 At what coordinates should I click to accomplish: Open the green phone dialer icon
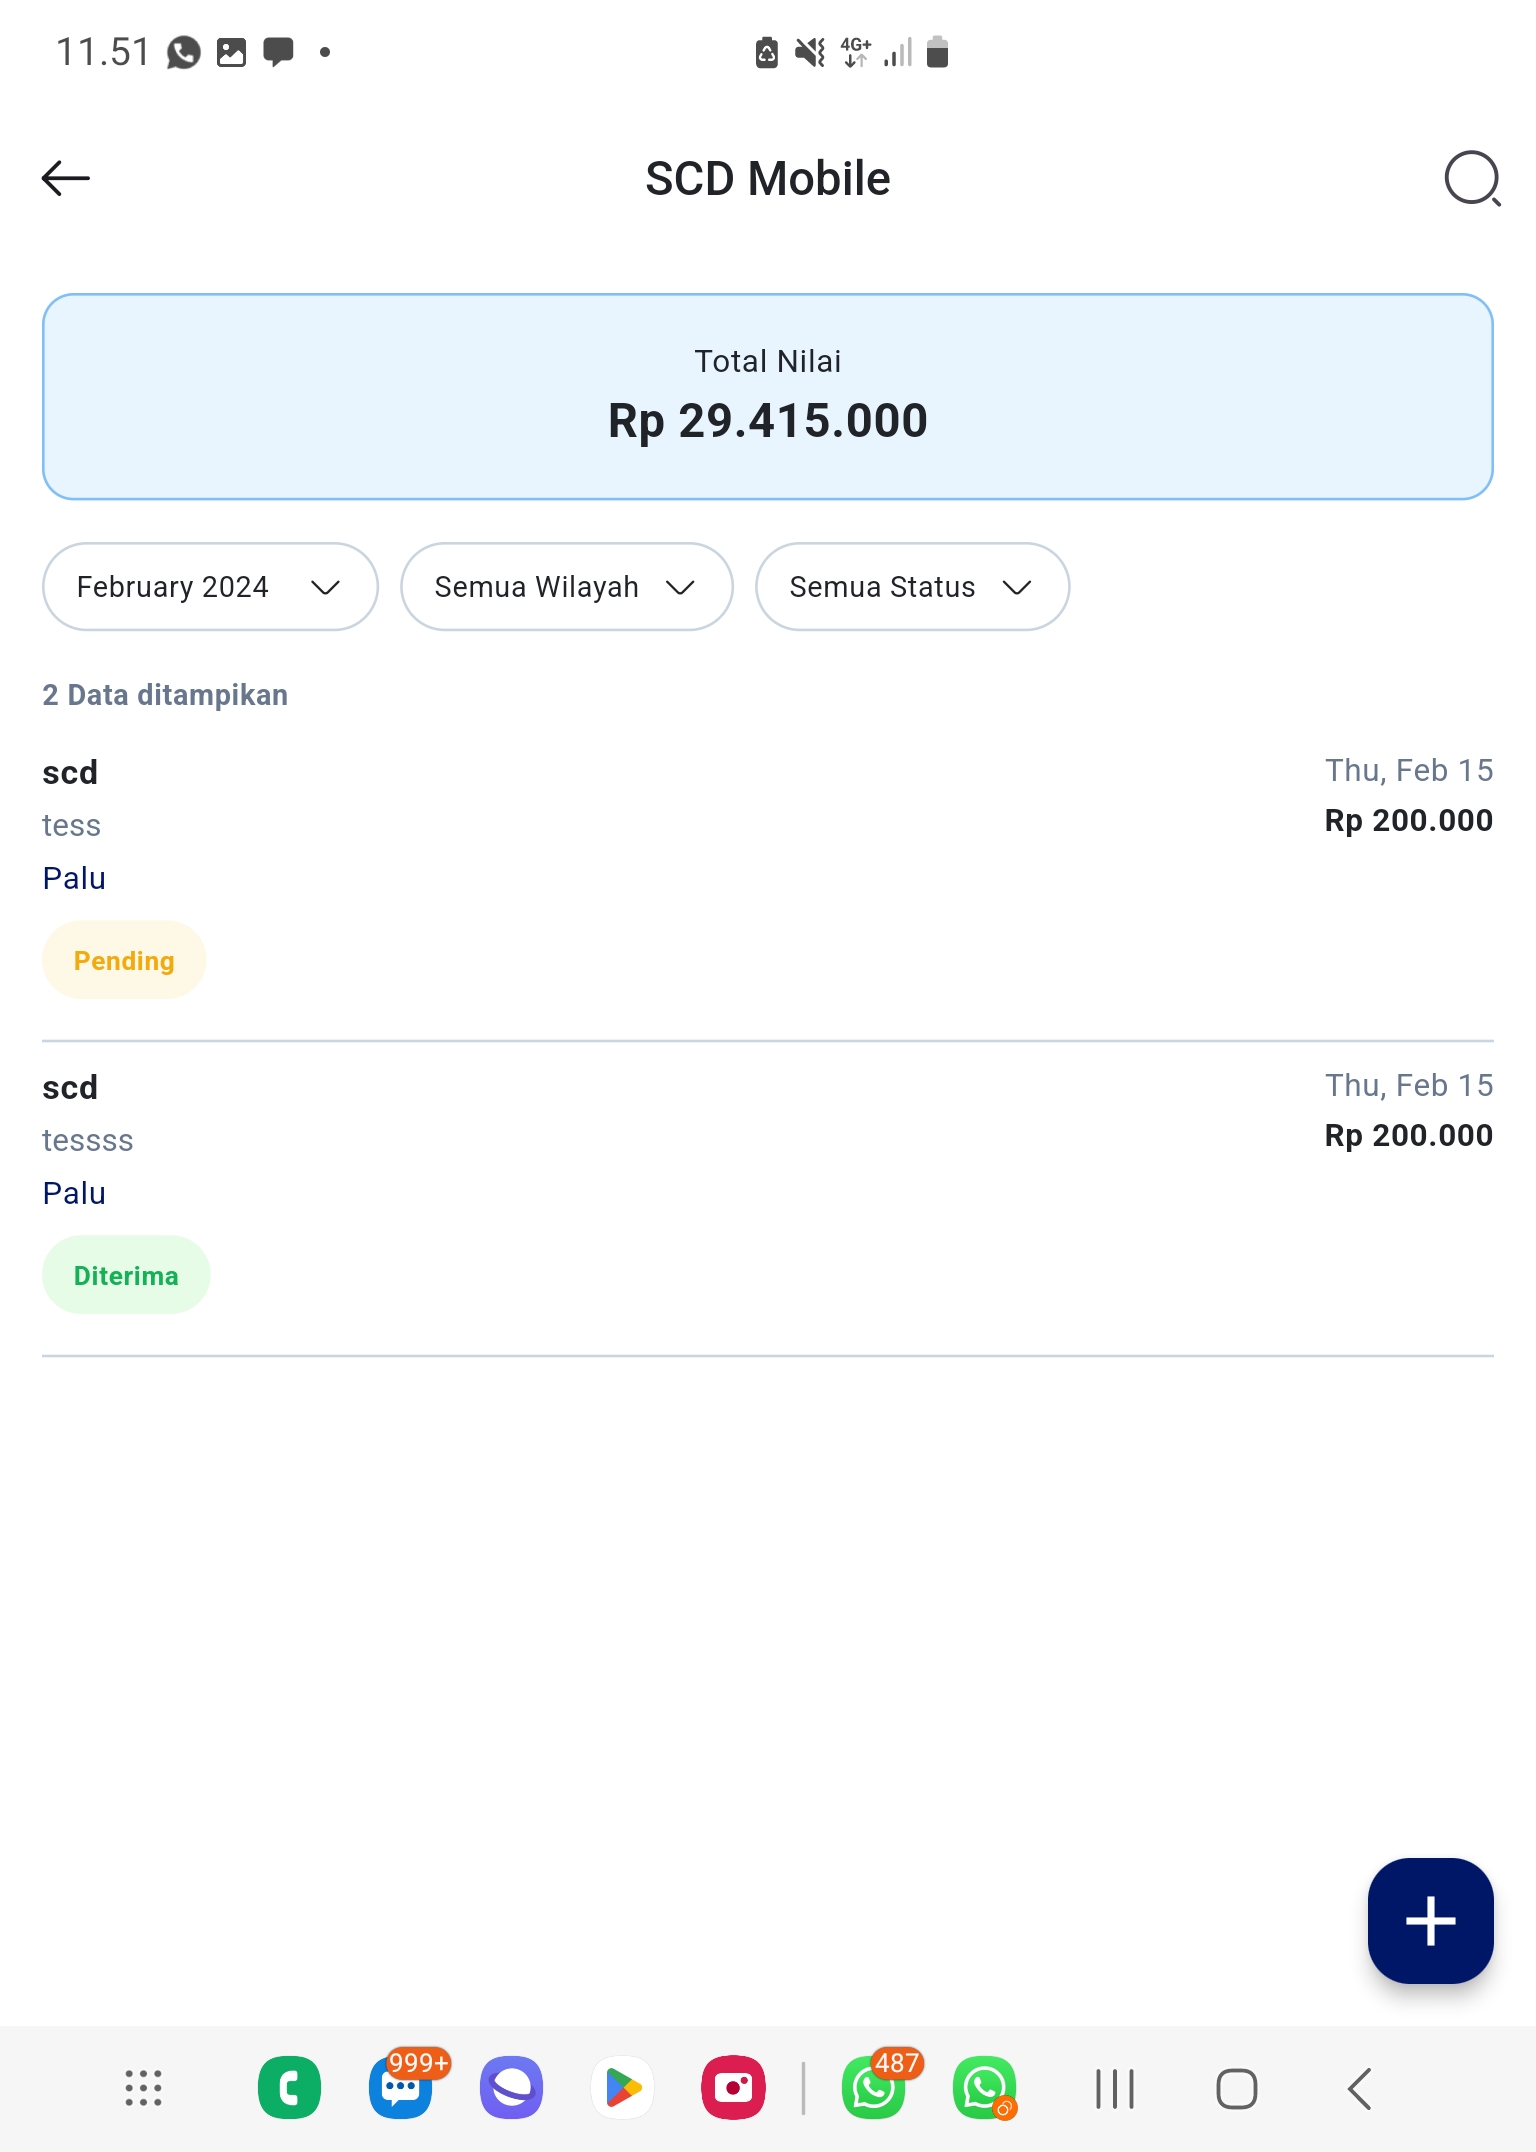coord(289,2088)
